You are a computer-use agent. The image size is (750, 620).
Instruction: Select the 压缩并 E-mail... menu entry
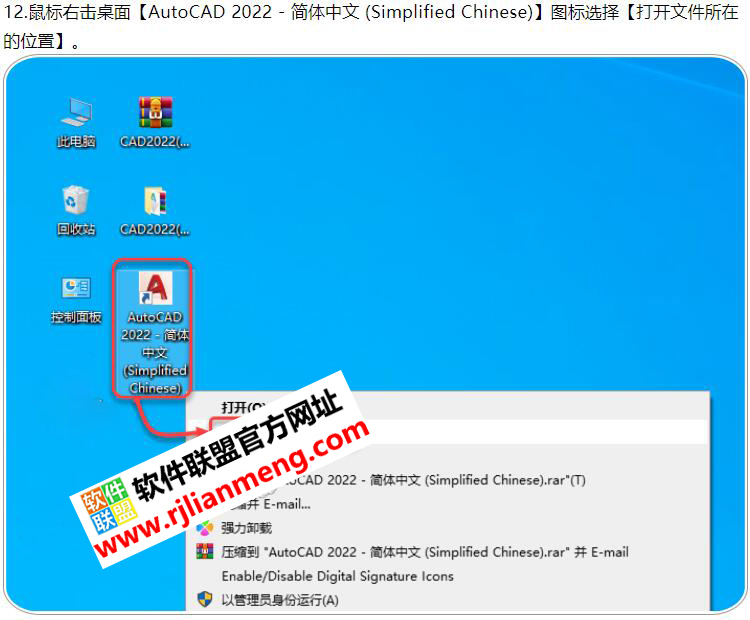pos(280,504)
